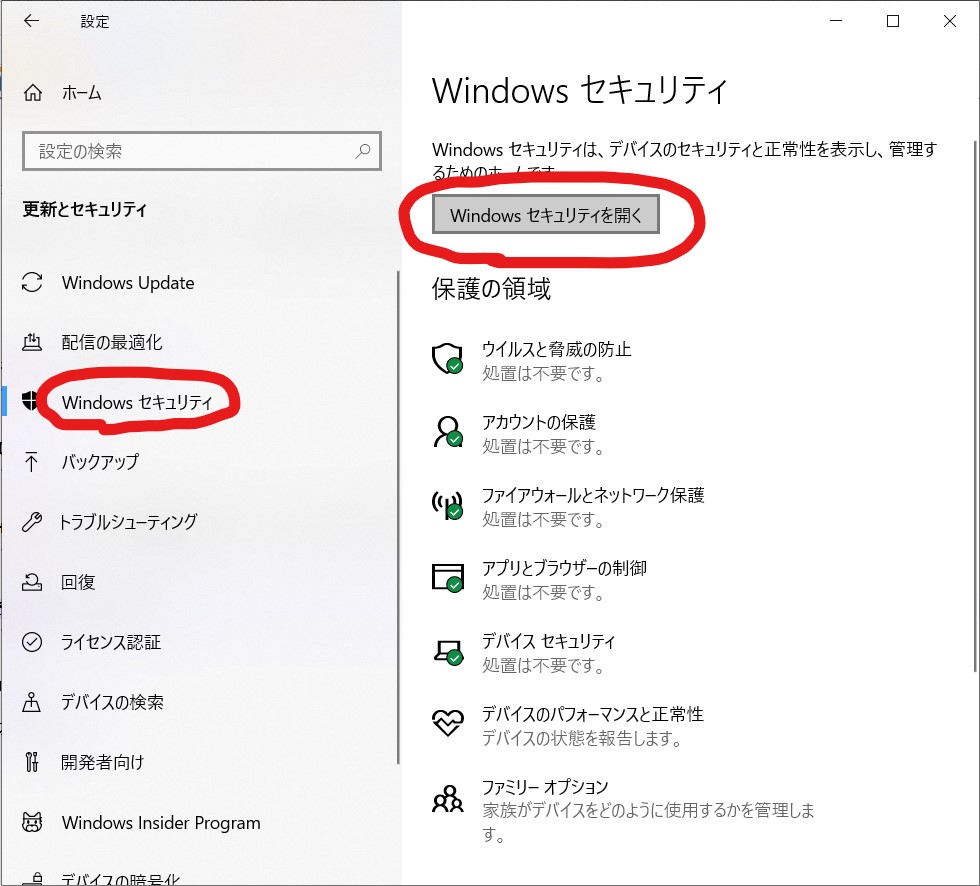980x886 pixels.
Task: Click the アプリとブラウザーの制御 window icon
Action: click(x=448, y=577)
